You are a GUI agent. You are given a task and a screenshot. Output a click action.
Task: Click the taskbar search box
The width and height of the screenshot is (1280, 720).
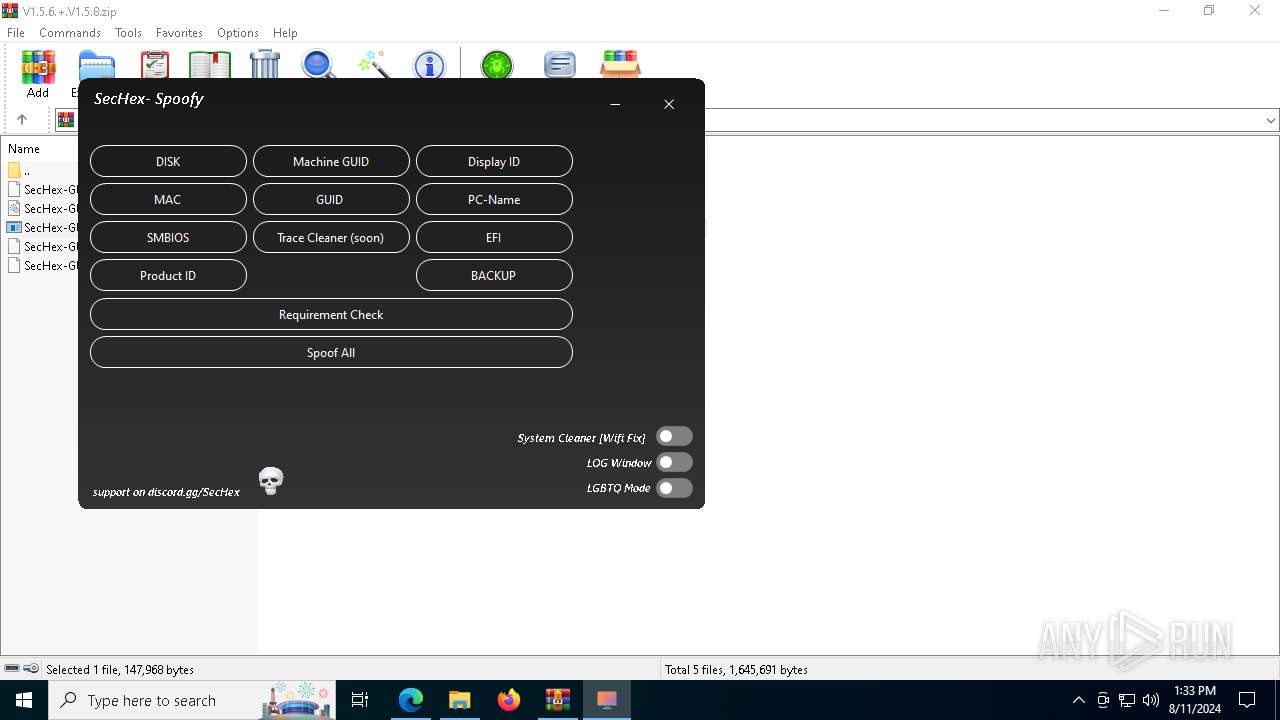click(x=190, y=700)
